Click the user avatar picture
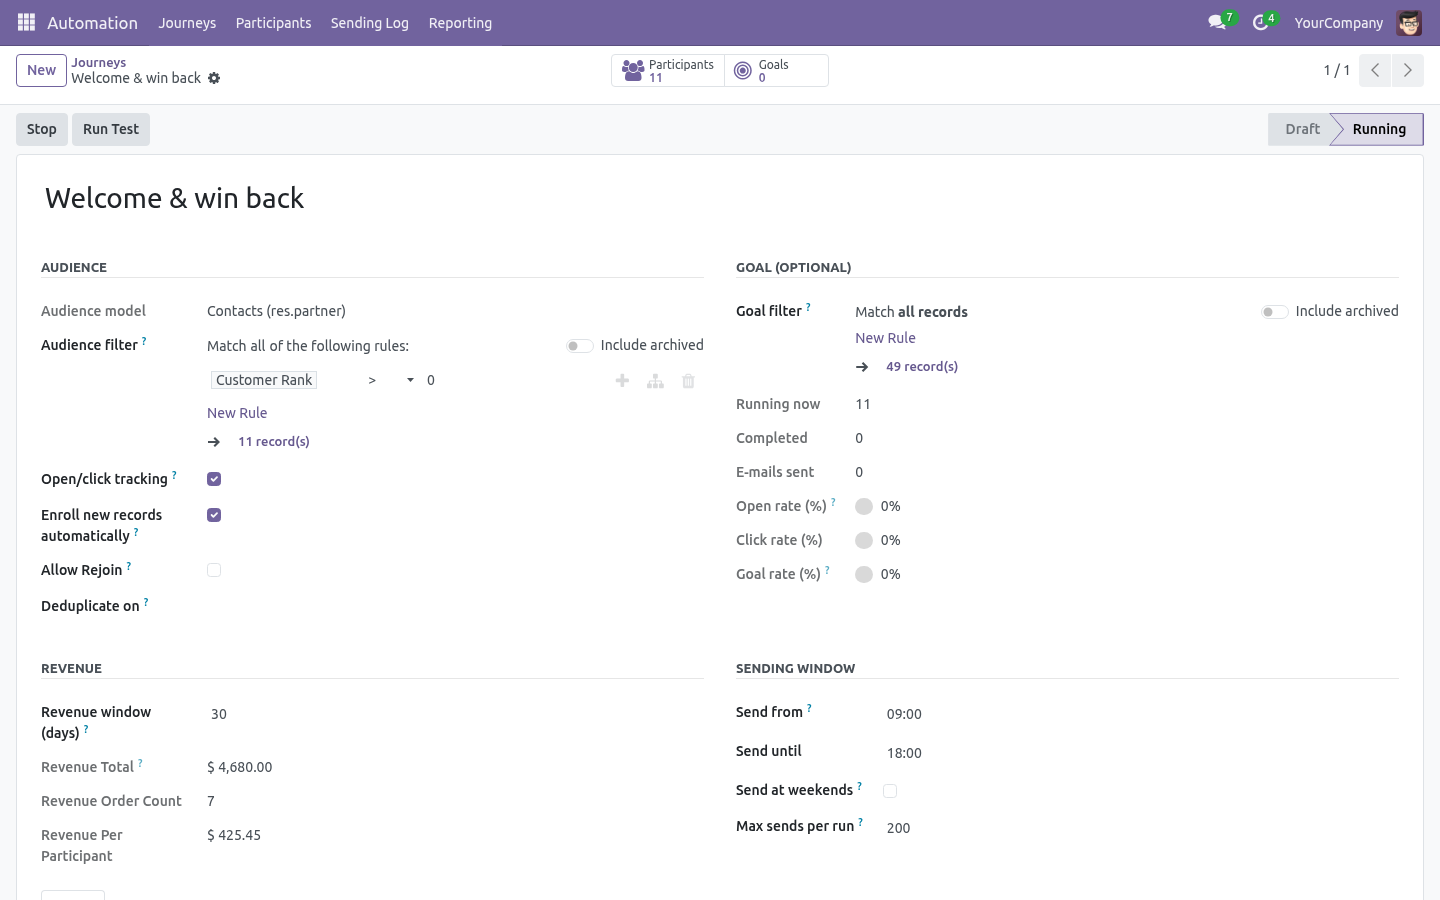Screen dimensions: 1440x900 (x=1409, y=22)
